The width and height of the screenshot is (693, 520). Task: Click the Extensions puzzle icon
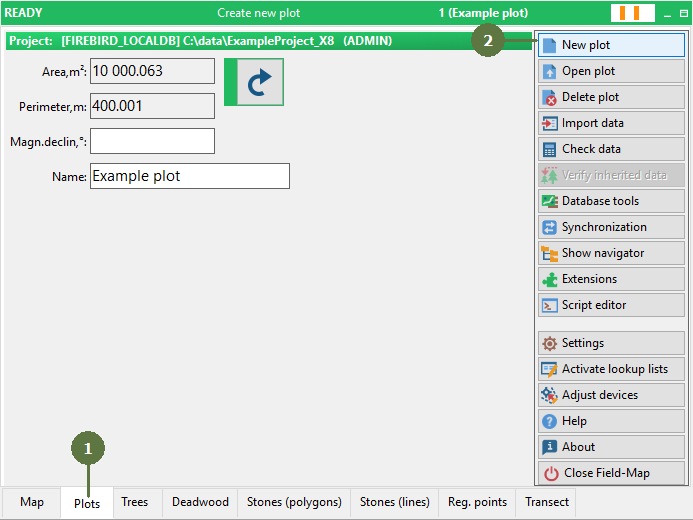[x=549, y=279]
